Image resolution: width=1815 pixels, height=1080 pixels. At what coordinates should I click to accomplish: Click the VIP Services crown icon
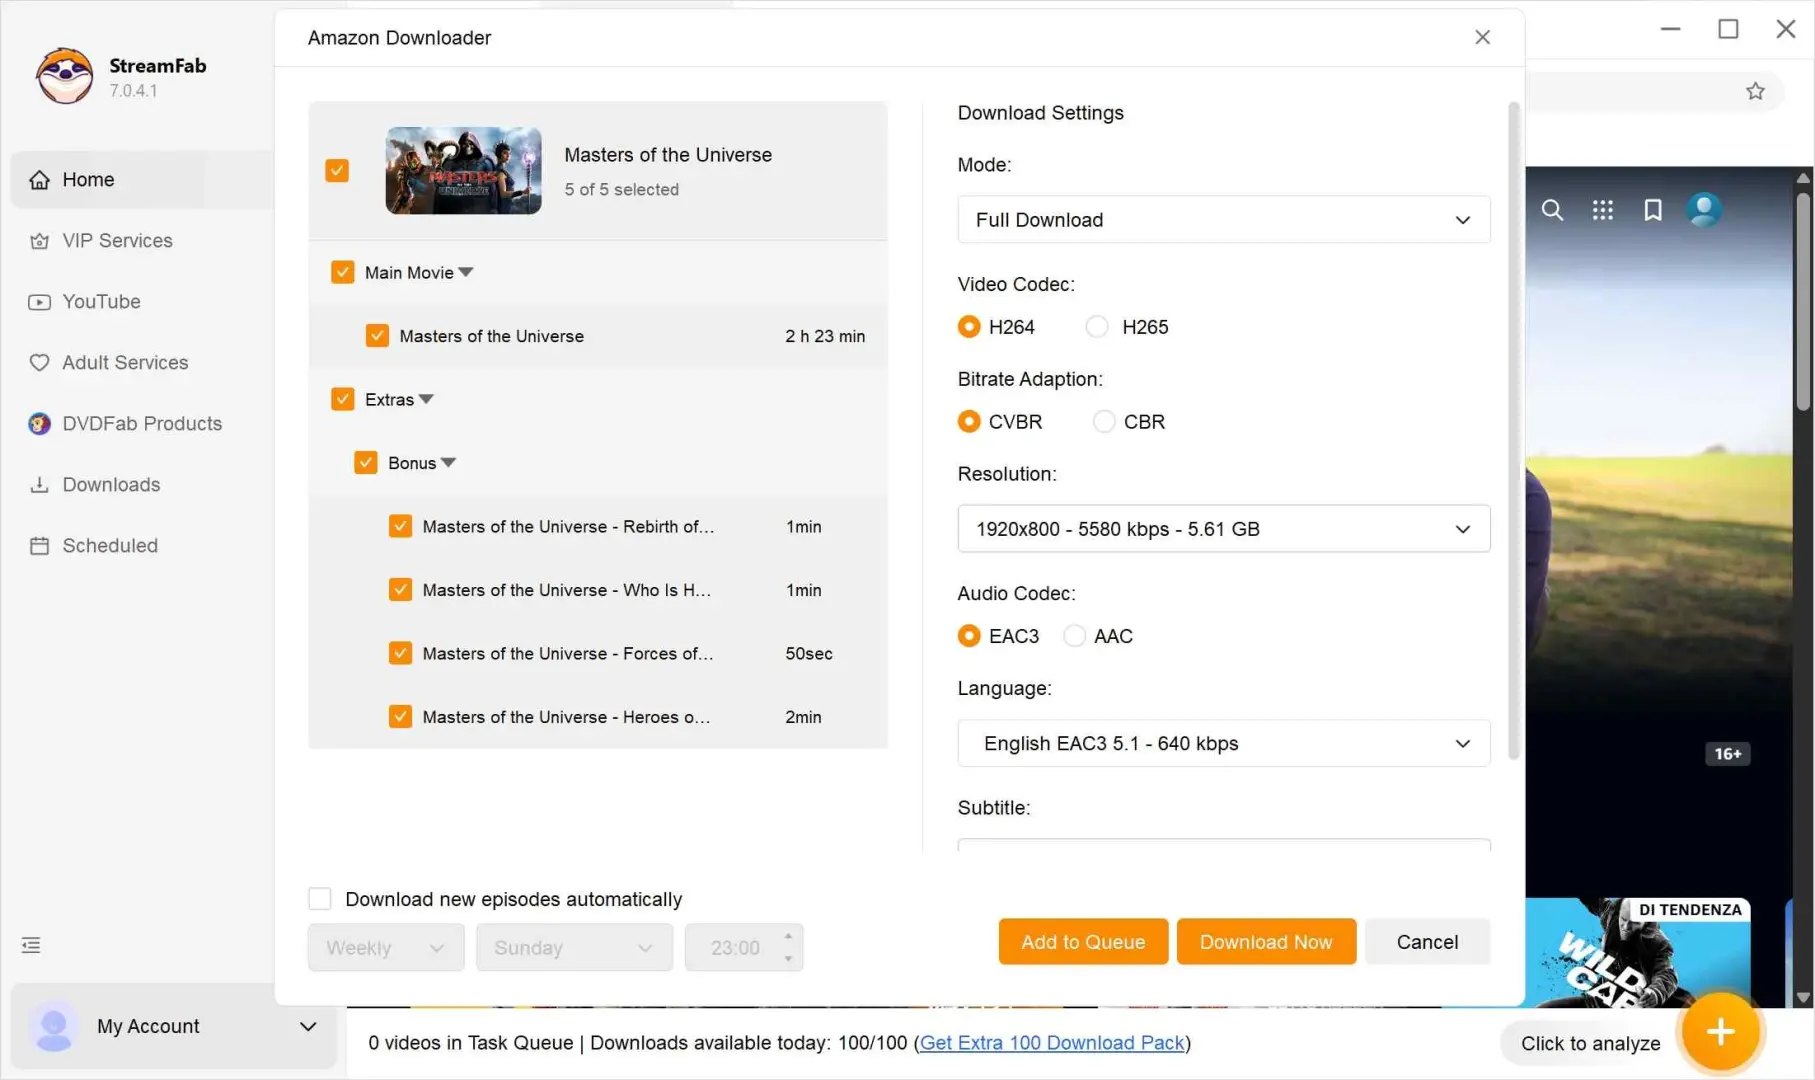[39, 241]
